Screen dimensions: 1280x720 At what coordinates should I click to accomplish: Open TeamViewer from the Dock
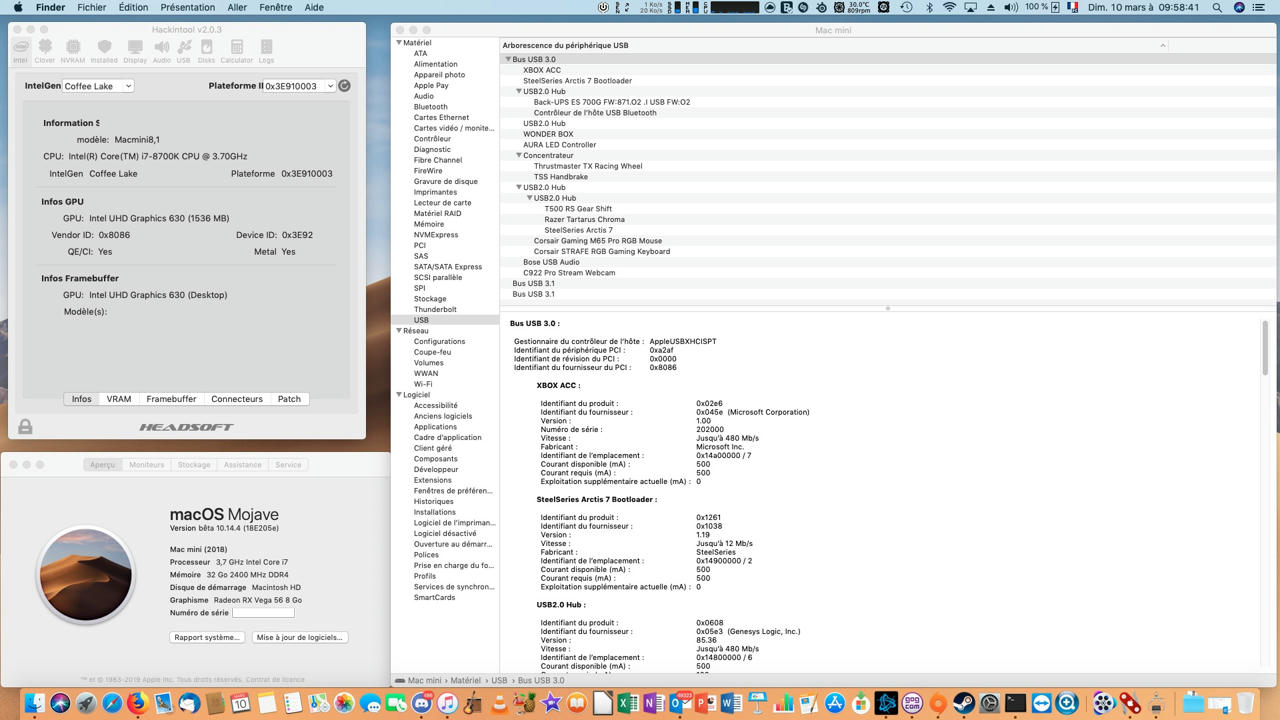pos(1042,704)
